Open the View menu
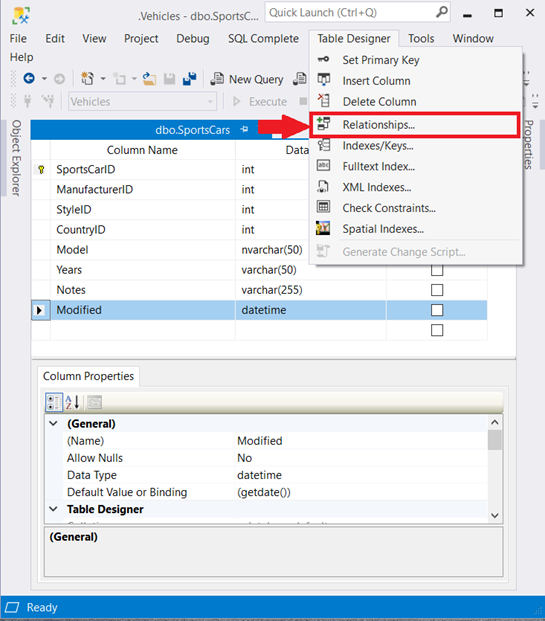This screenshot has width=545, height=621. coord(94,38)
